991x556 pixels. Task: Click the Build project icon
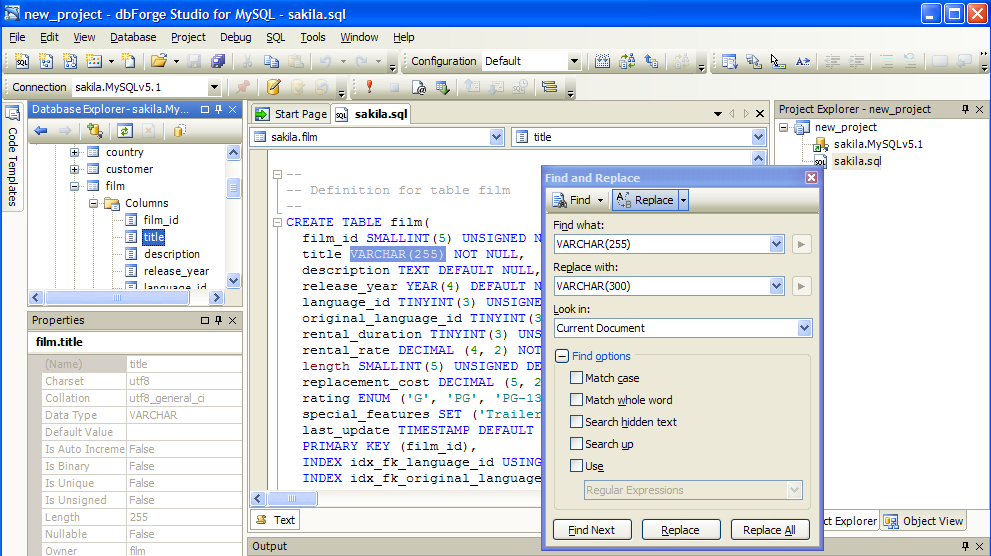point(603,61)
